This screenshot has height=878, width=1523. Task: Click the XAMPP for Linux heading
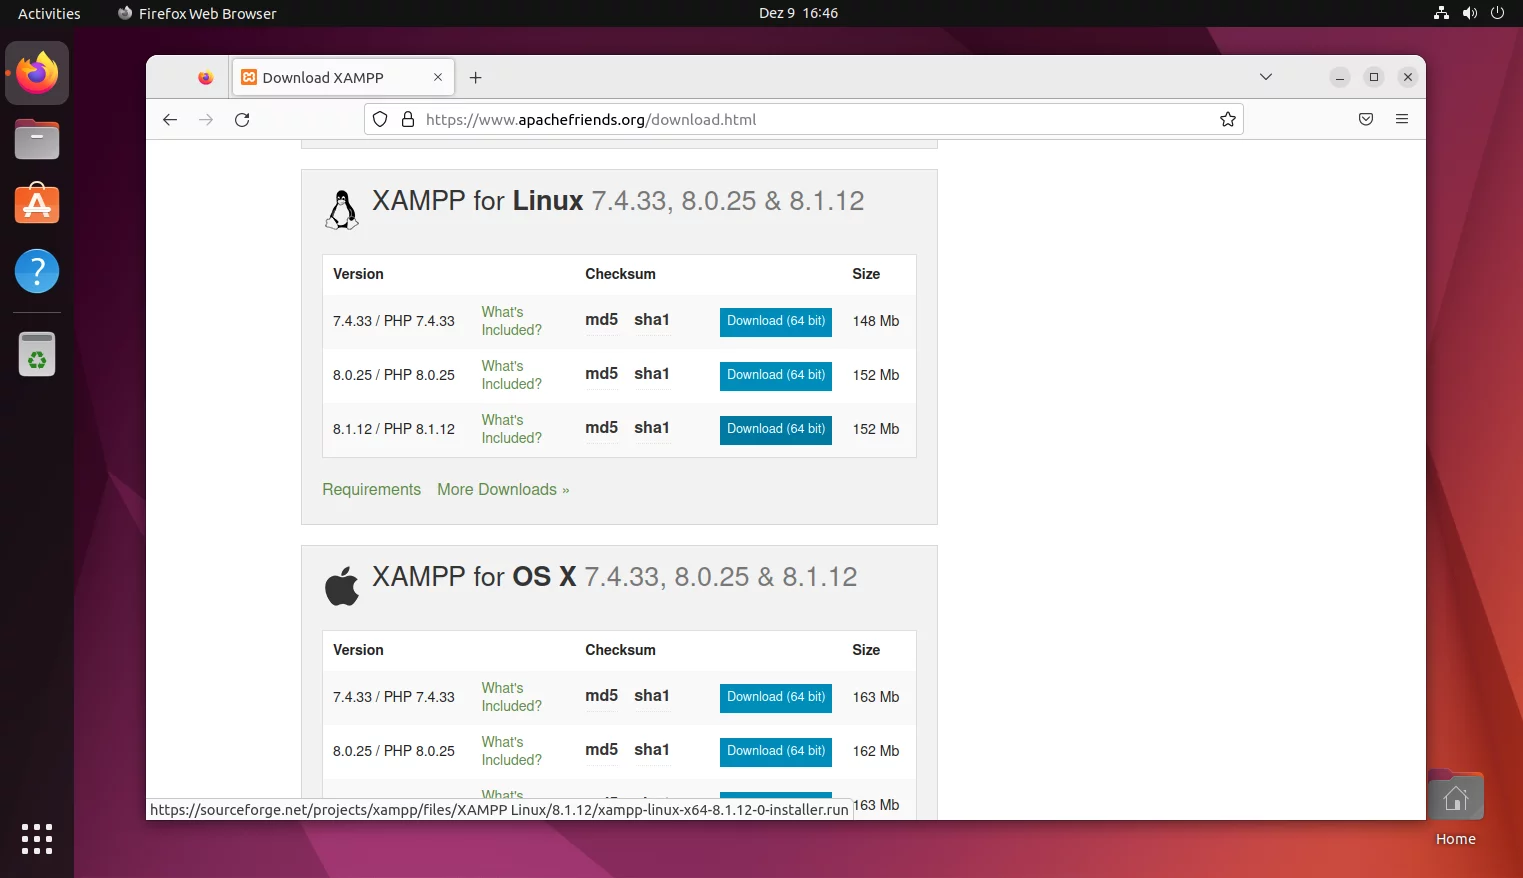pos(618,201)
